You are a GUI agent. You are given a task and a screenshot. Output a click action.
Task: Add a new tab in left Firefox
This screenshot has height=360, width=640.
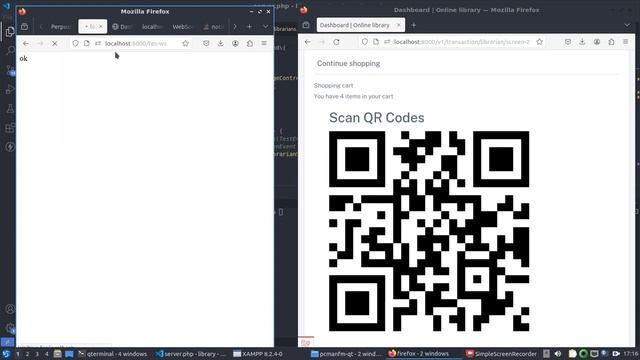click(x=249, y=27)
